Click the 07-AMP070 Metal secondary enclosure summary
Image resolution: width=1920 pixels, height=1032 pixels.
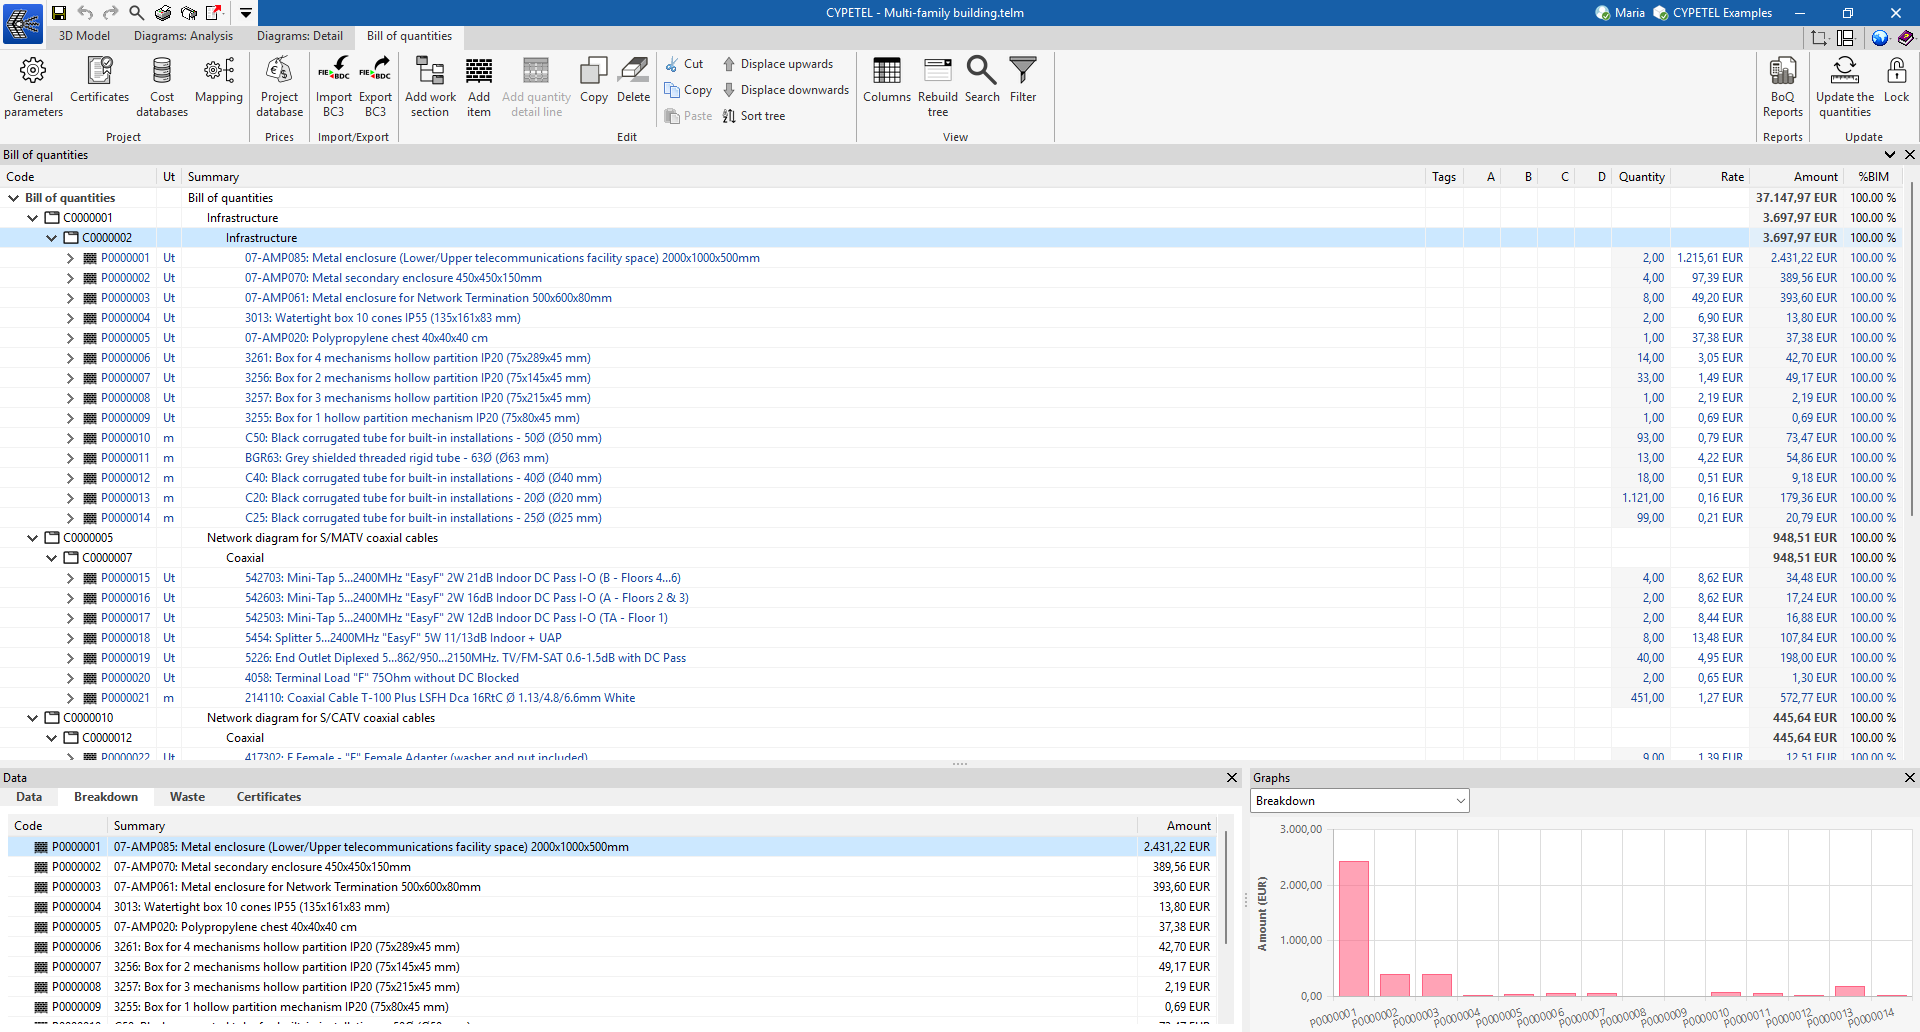click(x=393, y=278)
